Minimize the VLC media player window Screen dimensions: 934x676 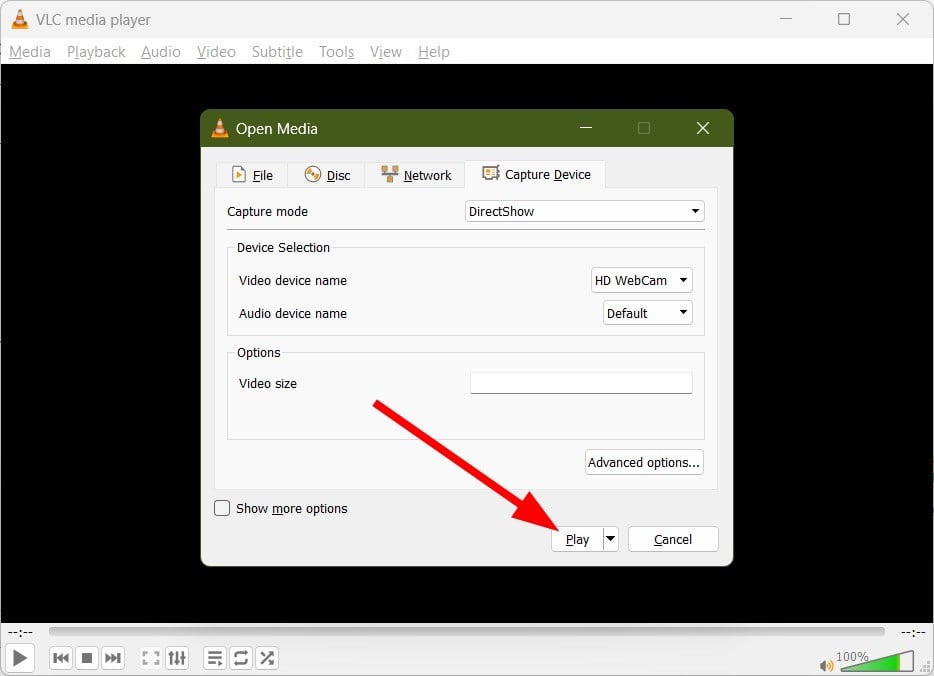(786, 19)
